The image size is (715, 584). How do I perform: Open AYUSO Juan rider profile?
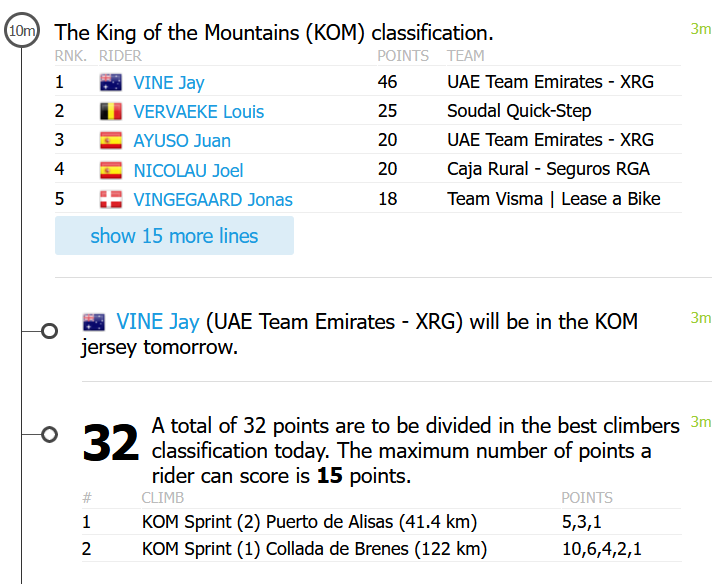pos(181,141)
